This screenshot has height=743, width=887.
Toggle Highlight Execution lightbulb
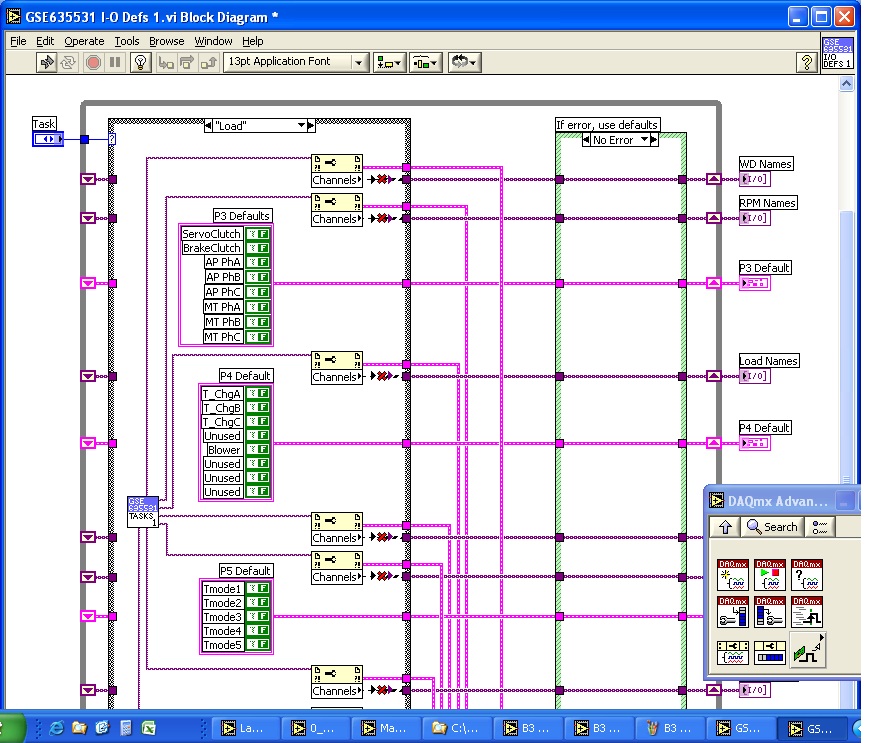click(x=140, y=62)
